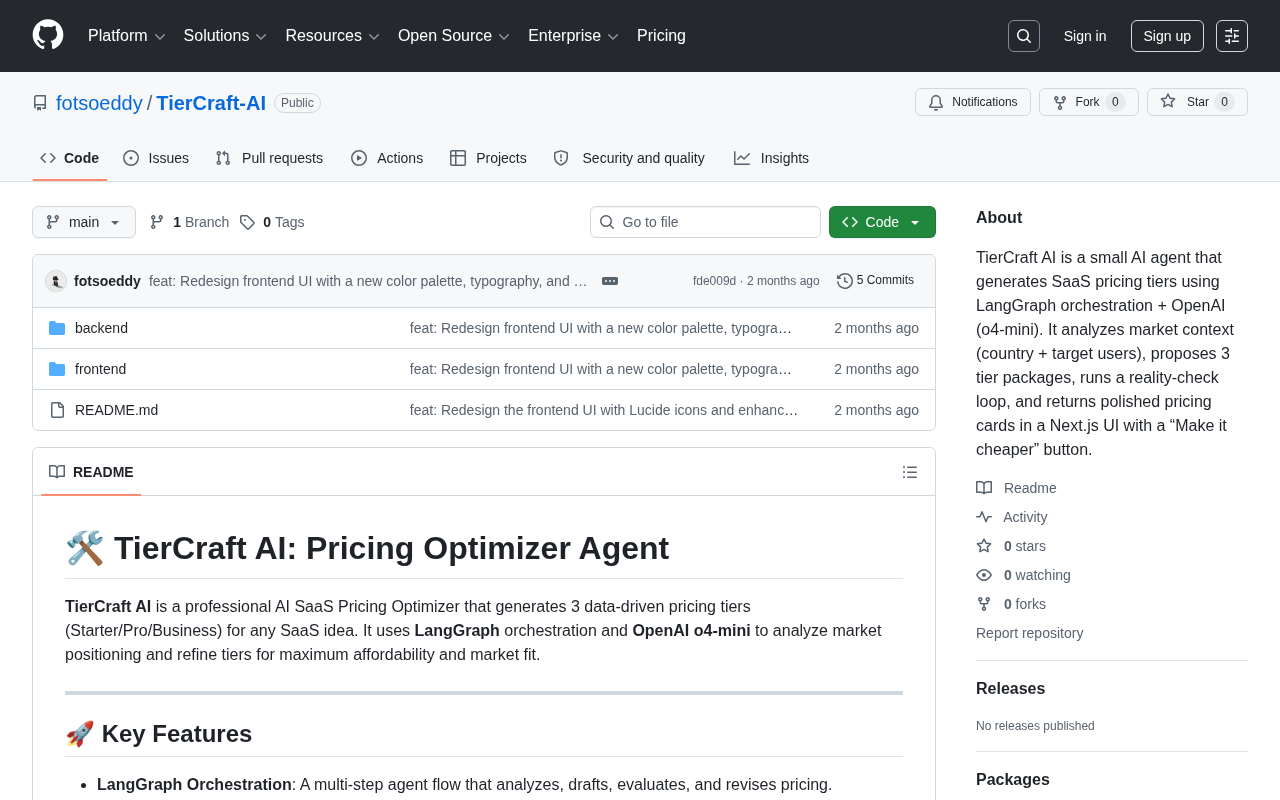Click the Sign in link
1280x800 pixels.
tap(1085, 36)
